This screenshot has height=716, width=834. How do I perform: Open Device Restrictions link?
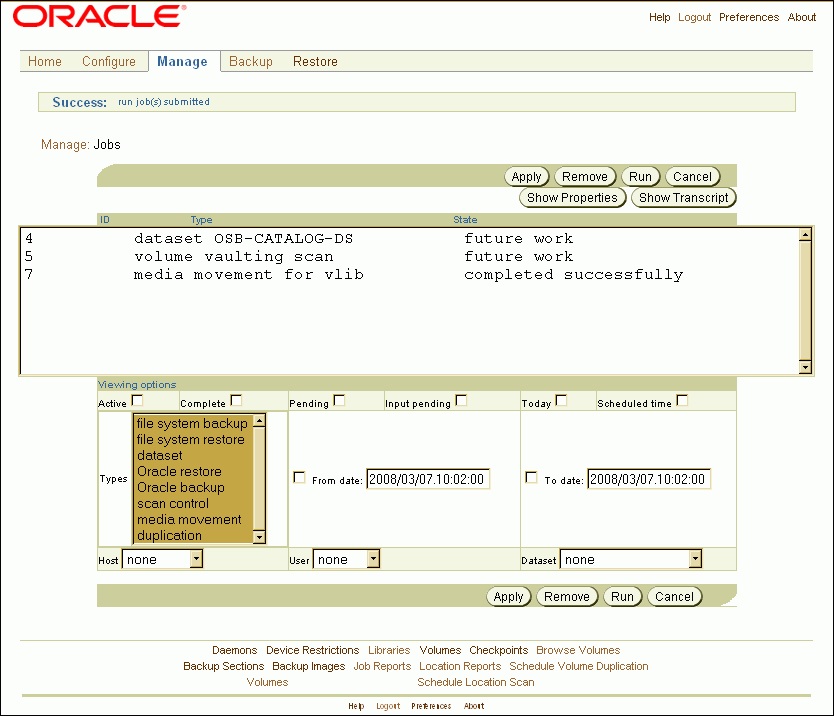(x=313, y=650)
